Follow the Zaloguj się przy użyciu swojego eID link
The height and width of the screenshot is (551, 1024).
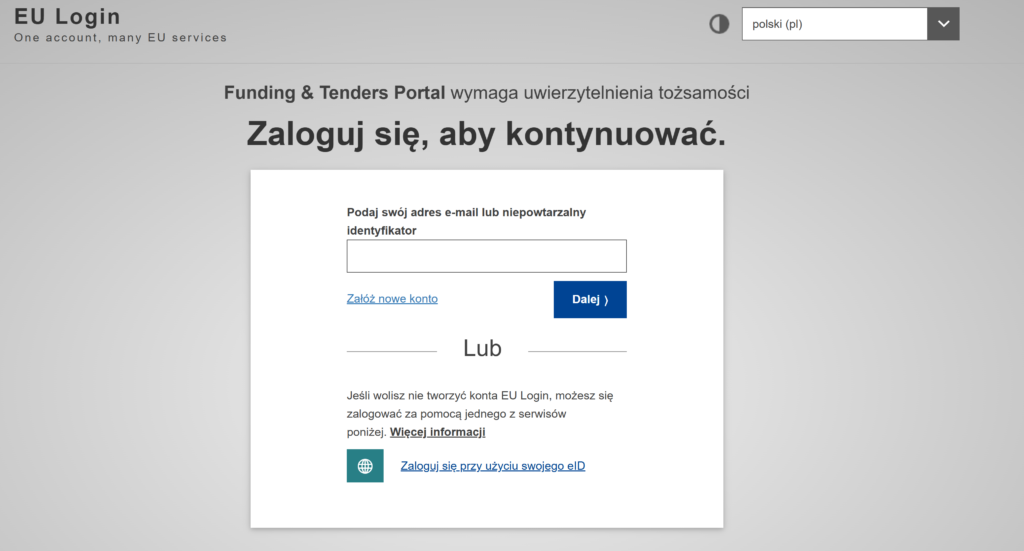(492, 466)
